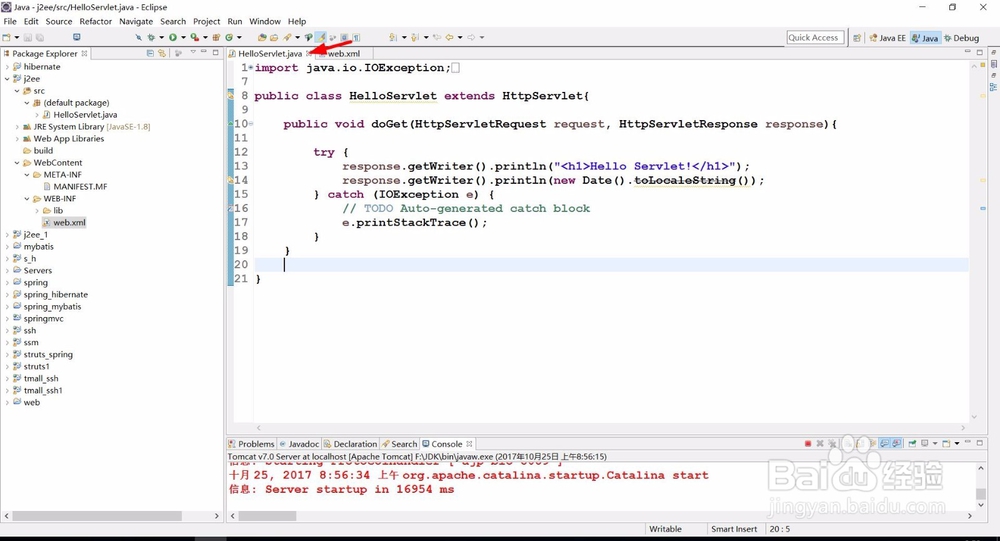The image size is (1000, 541).
Task: Expand the JRE System Library node
Action: [17, 127]
